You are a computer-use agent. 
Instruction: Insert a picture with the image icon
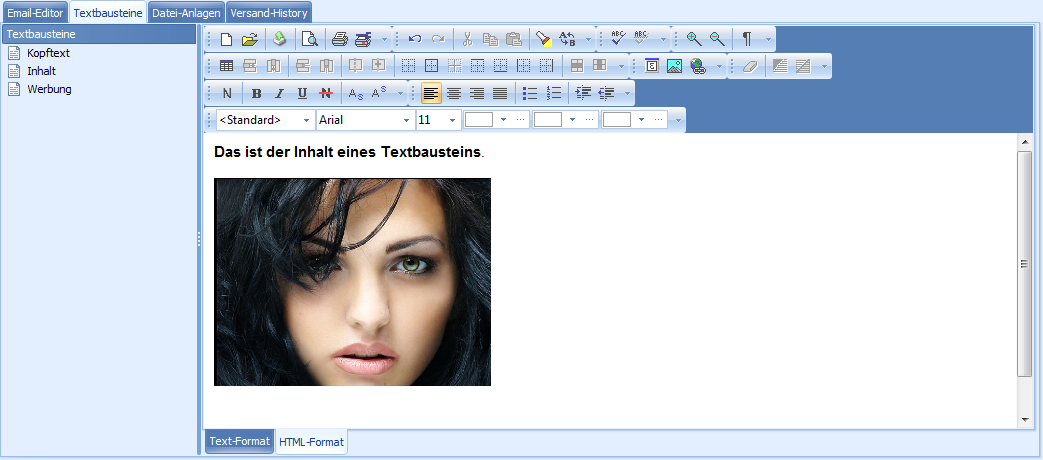[674, 66]
